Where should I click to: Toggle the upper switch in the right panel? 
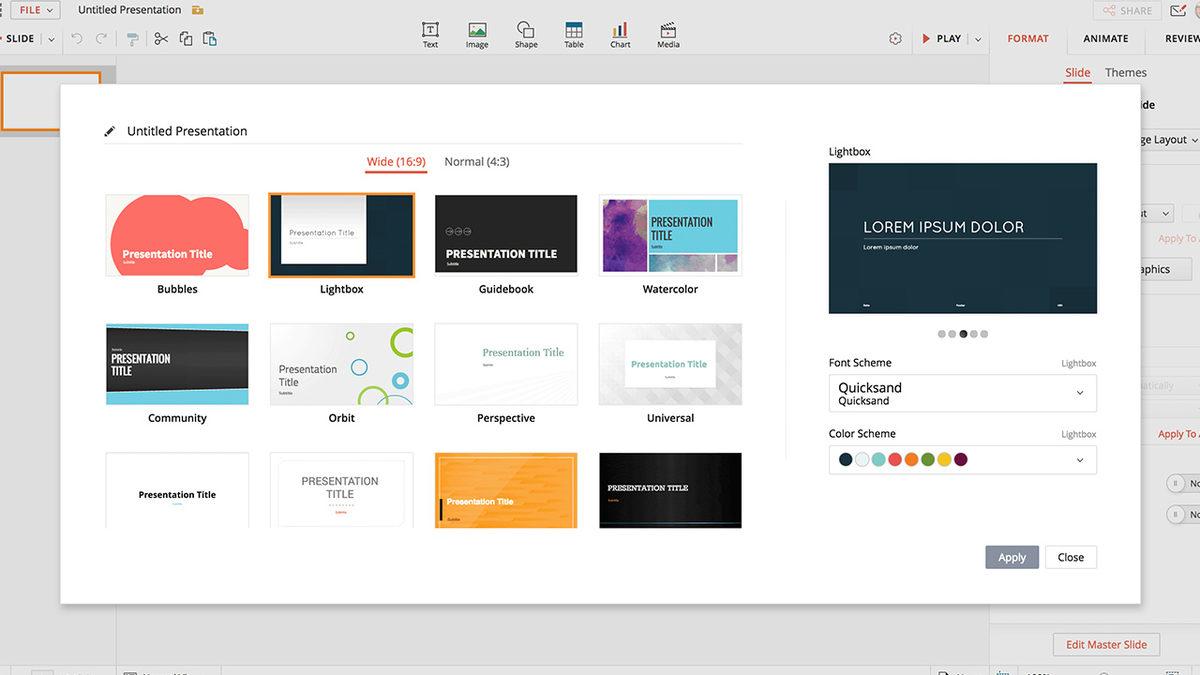coord(1176,484)
